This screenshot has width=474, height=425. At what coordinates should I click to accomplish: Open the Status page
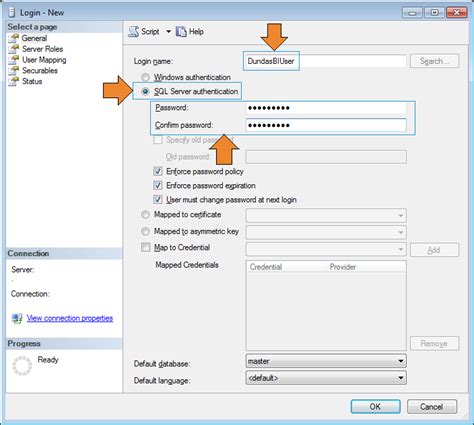32,81
